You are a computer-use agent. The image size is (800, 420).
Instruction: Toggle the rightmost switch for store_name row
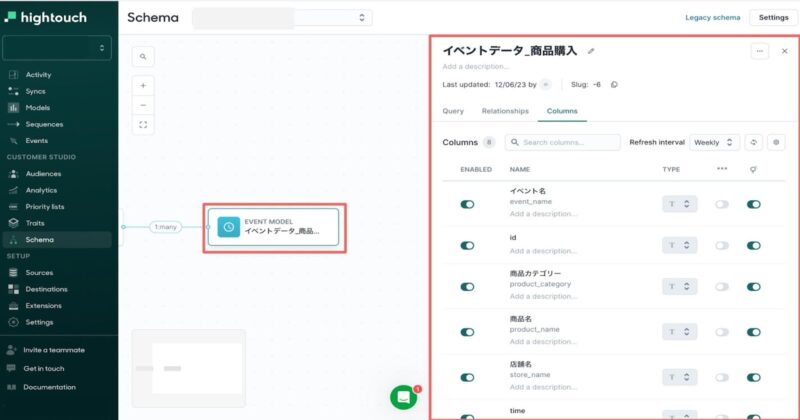tap(754, 378)
